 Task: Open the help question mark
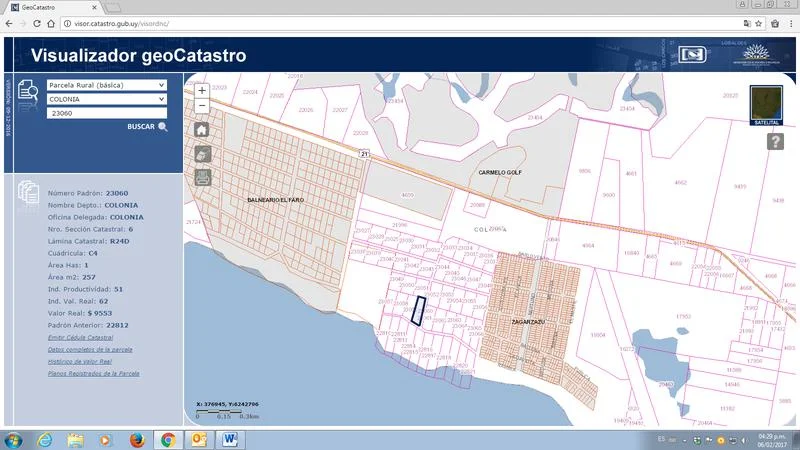tap(775, 141)
